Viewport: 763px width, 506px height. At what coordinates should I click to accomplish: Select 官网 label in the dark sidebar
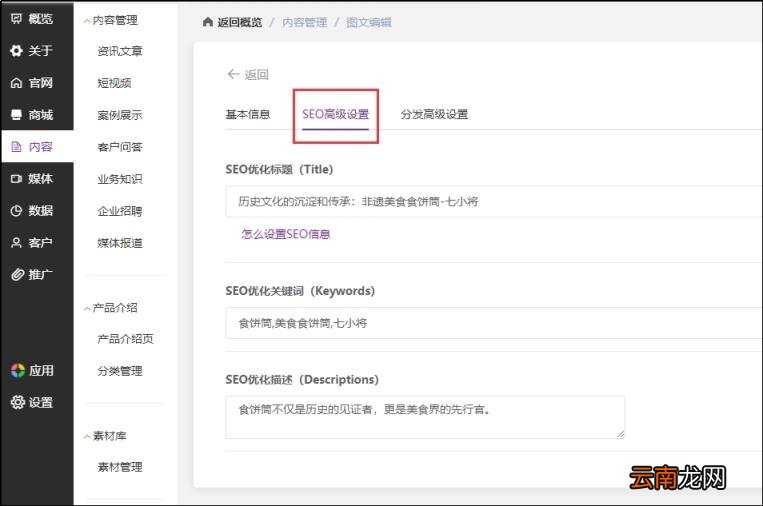click(x=40, y=83)
